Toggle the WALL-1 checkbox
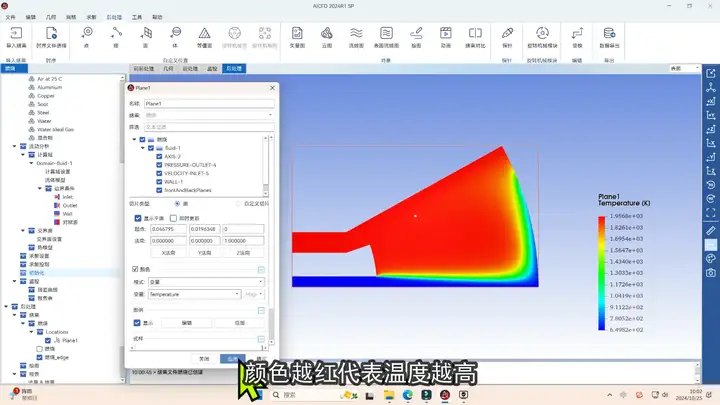Image resolution: width=720 pixels, height=405 pixels. [159, 182]
